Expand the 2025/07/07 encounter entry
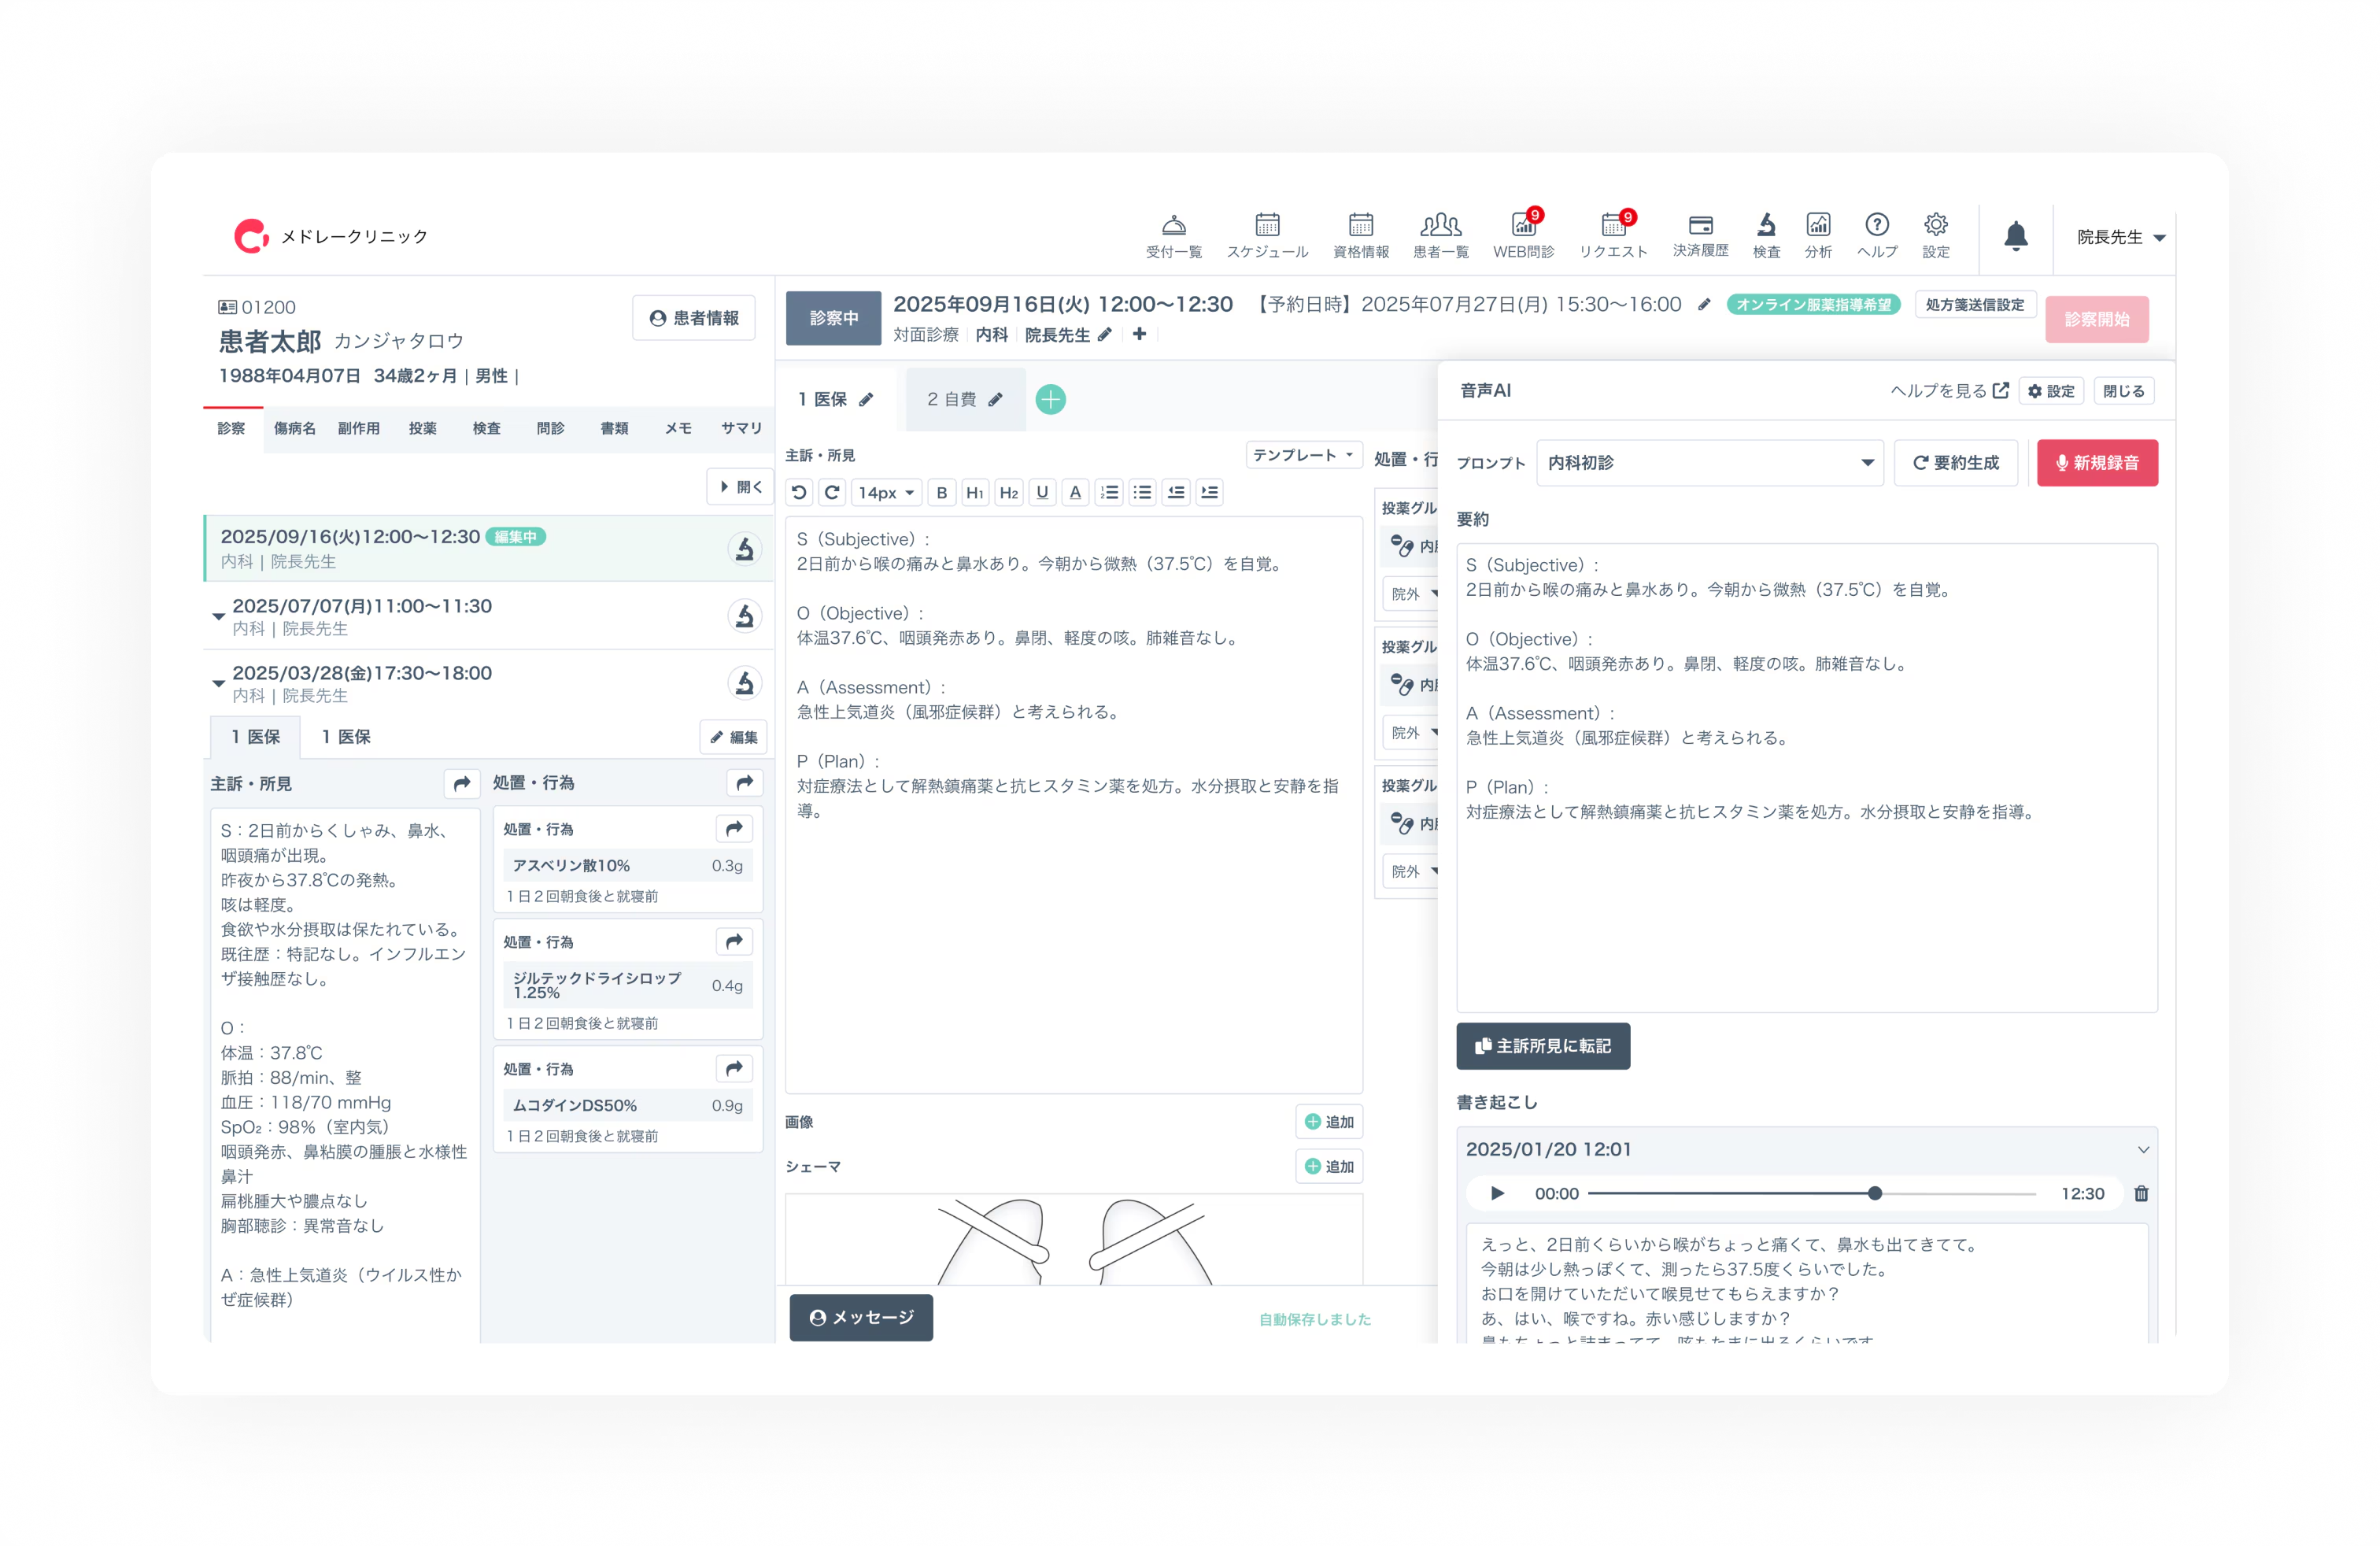This screenshot has height=1546, width=2380. tap(219, 616)
